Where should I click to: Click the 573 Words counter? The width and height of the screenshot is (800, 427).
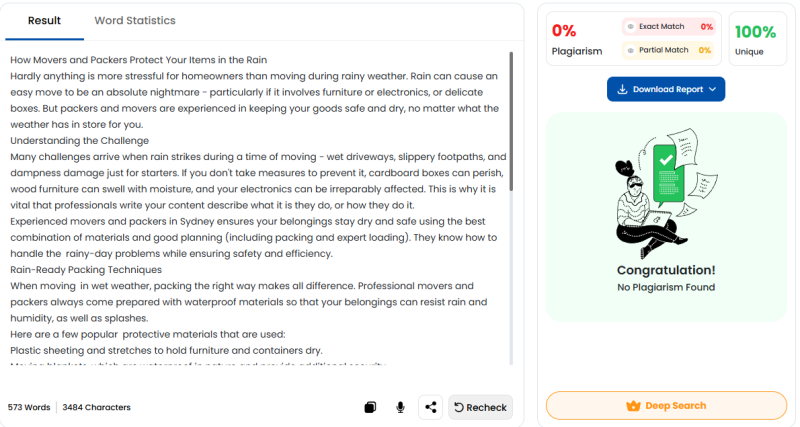tap(29, 407)
